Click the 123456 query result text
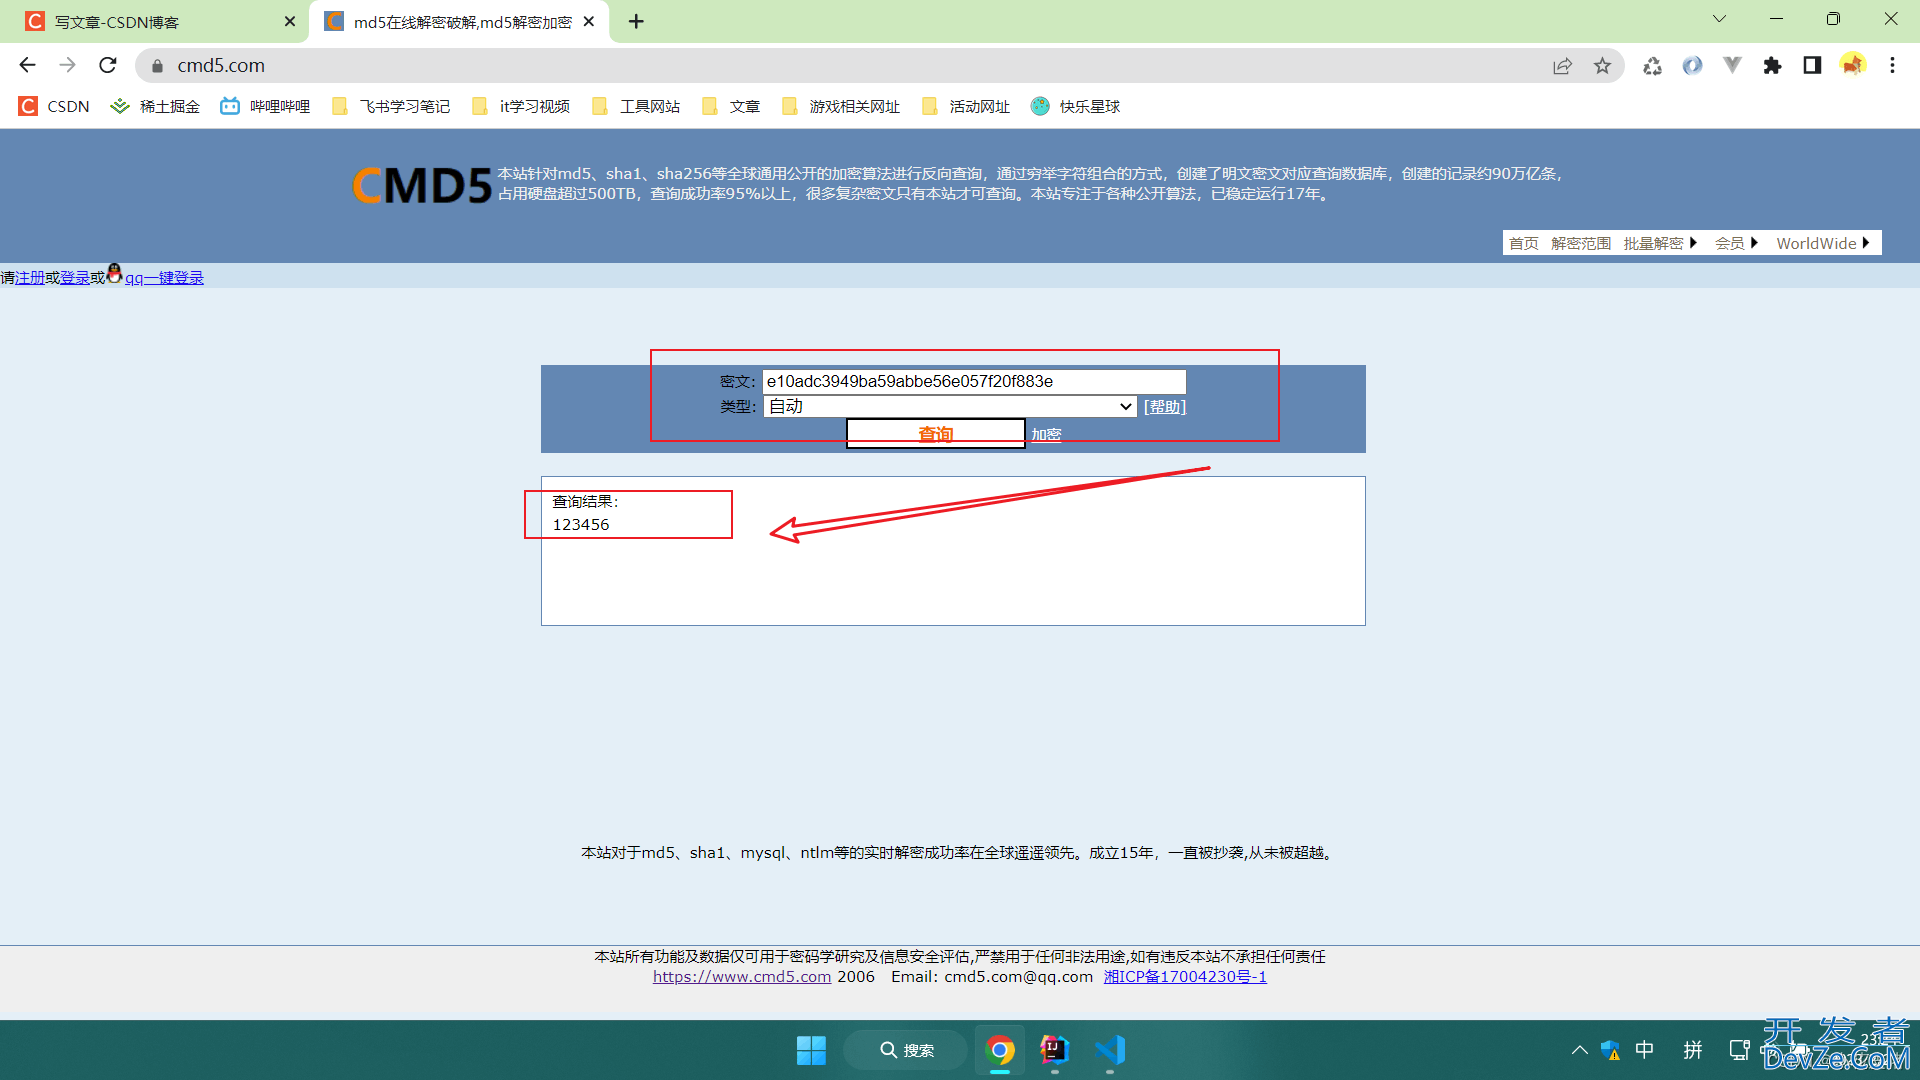The width and height of the screenshot is (1920, 1080). click(x=581, y=525)
